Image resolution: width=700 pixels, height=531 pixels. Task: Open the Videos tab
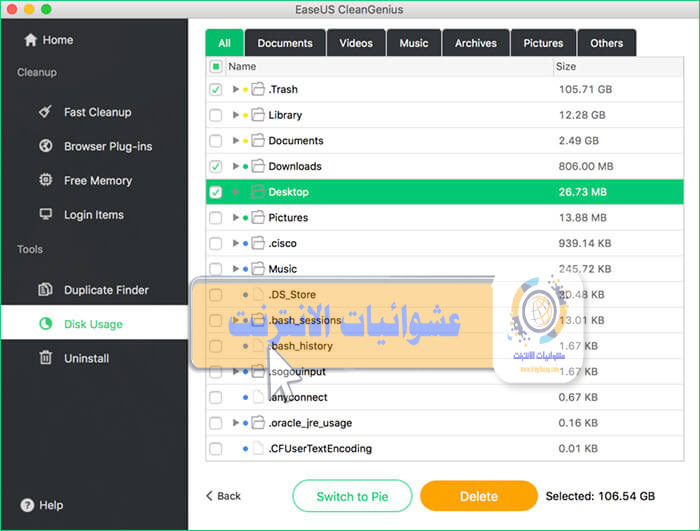(x=356, y=43)
